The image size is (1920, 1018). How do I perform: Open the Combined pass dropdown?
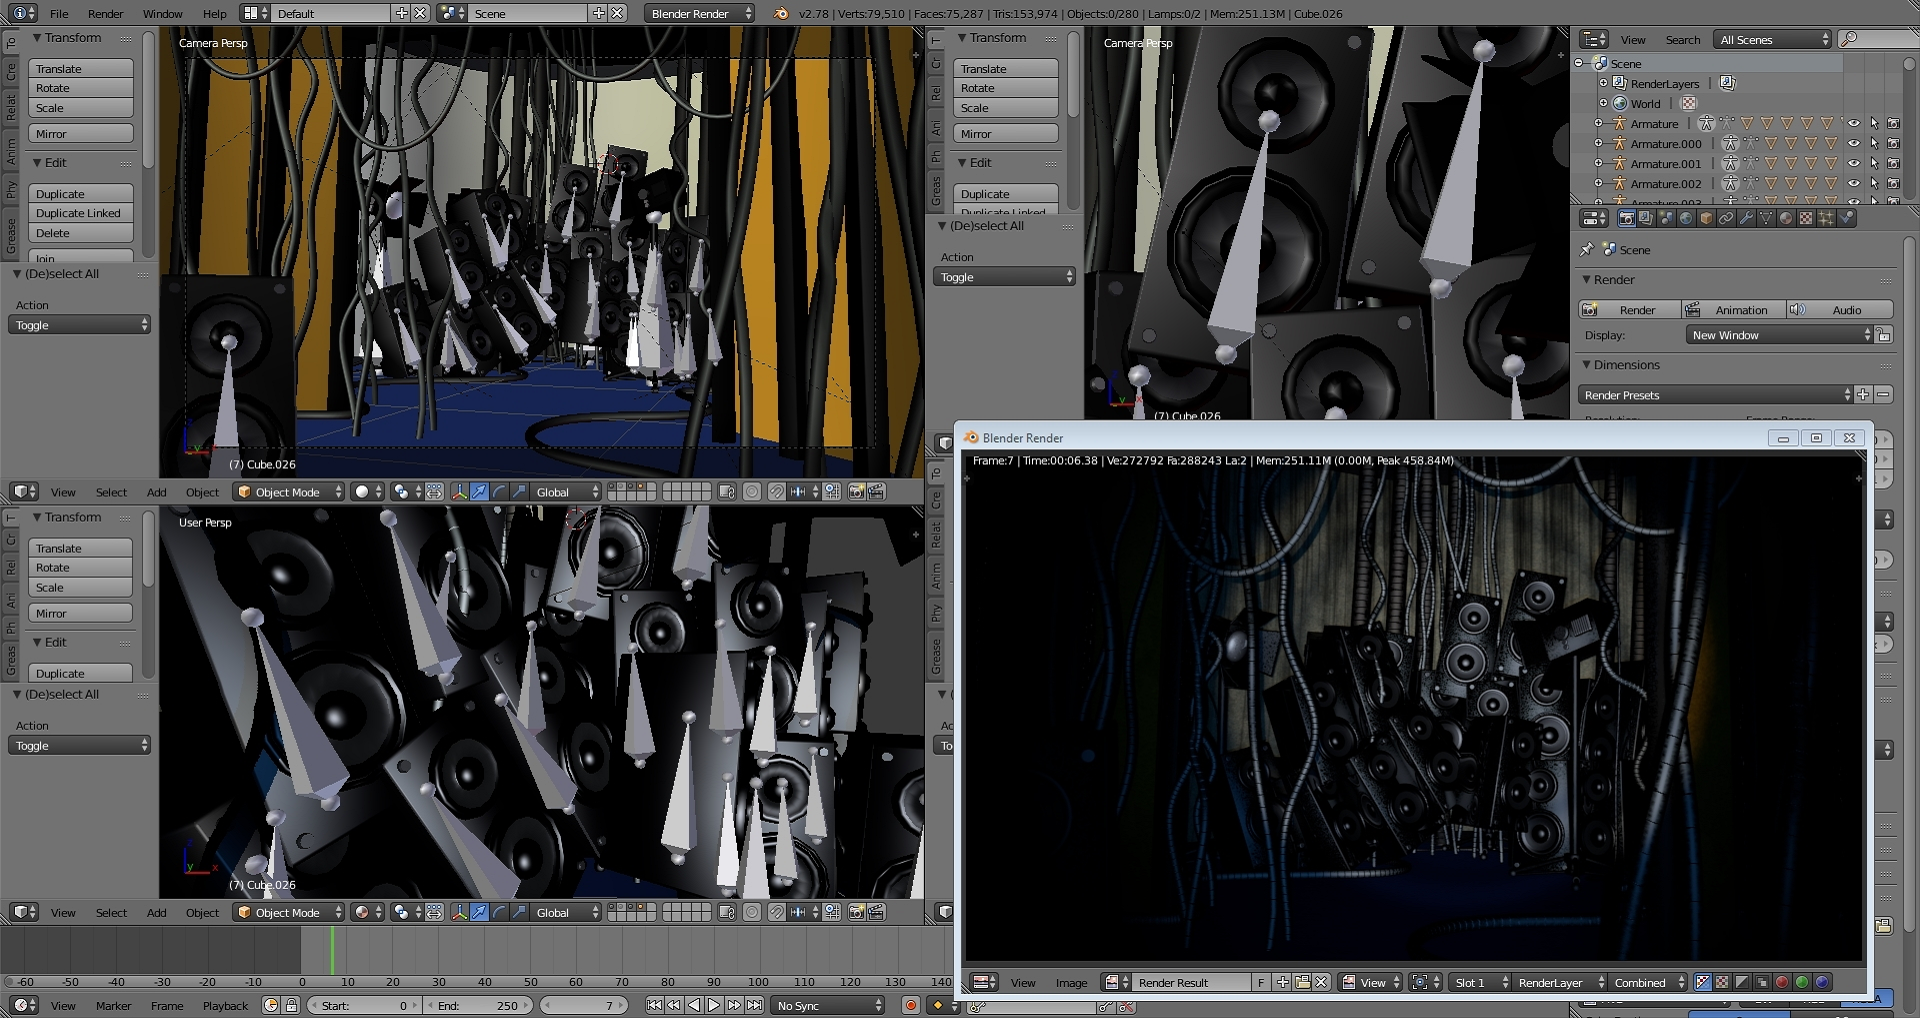(x=1648, y=982)
